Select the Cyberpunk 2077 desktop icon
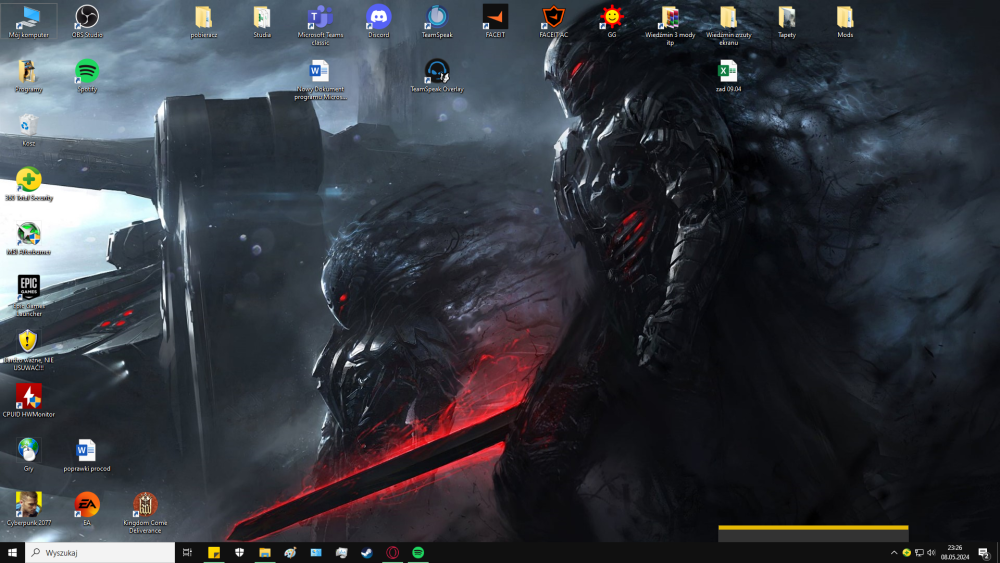 pyautogui.click(x=29, y=504)
